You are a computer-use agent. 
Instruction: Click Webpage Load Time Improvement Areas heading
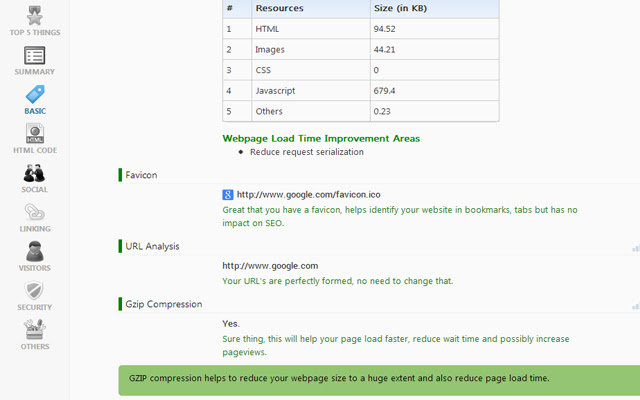[321, 138]
